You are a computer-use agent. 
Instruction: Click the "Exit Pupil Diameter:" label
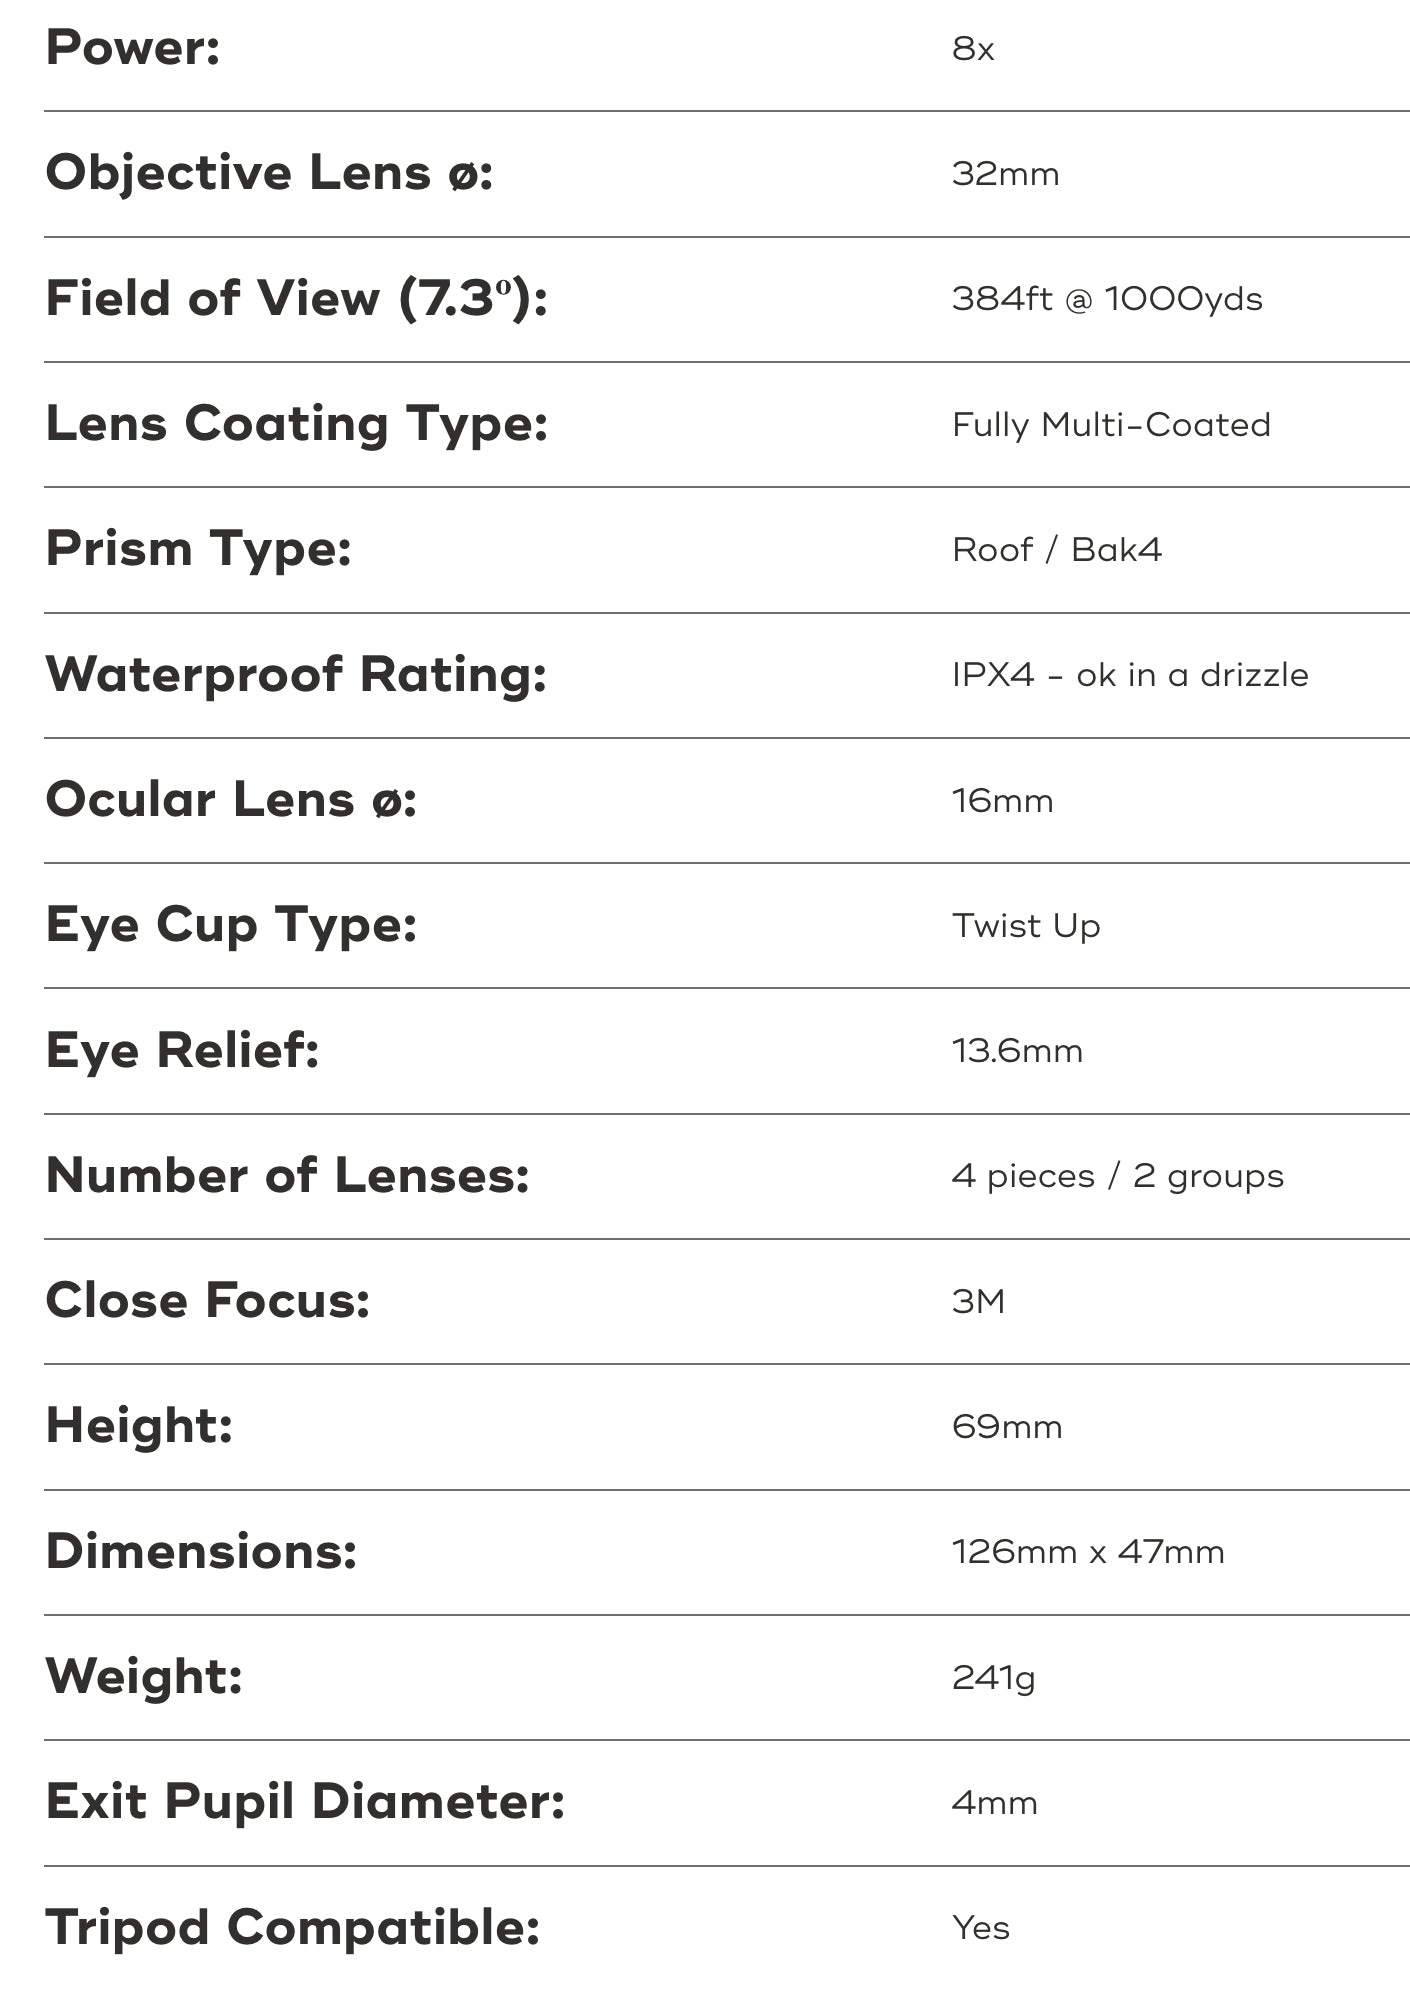click(x=305, y=1801)
